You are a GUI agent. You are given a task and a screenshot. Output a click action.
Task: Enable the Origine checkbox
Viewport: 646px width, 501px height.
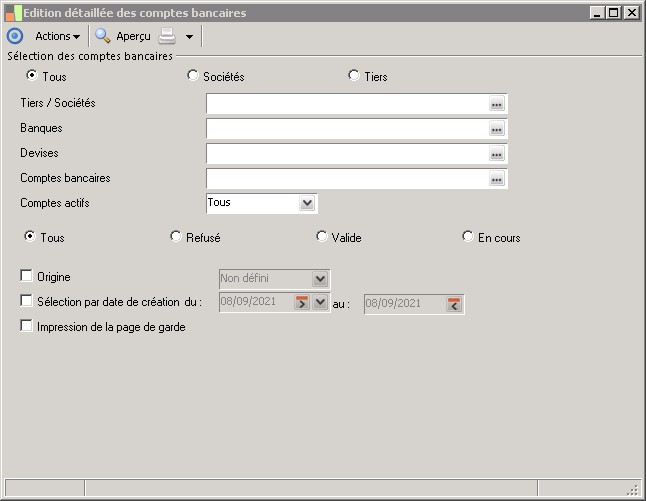point(27,276)
